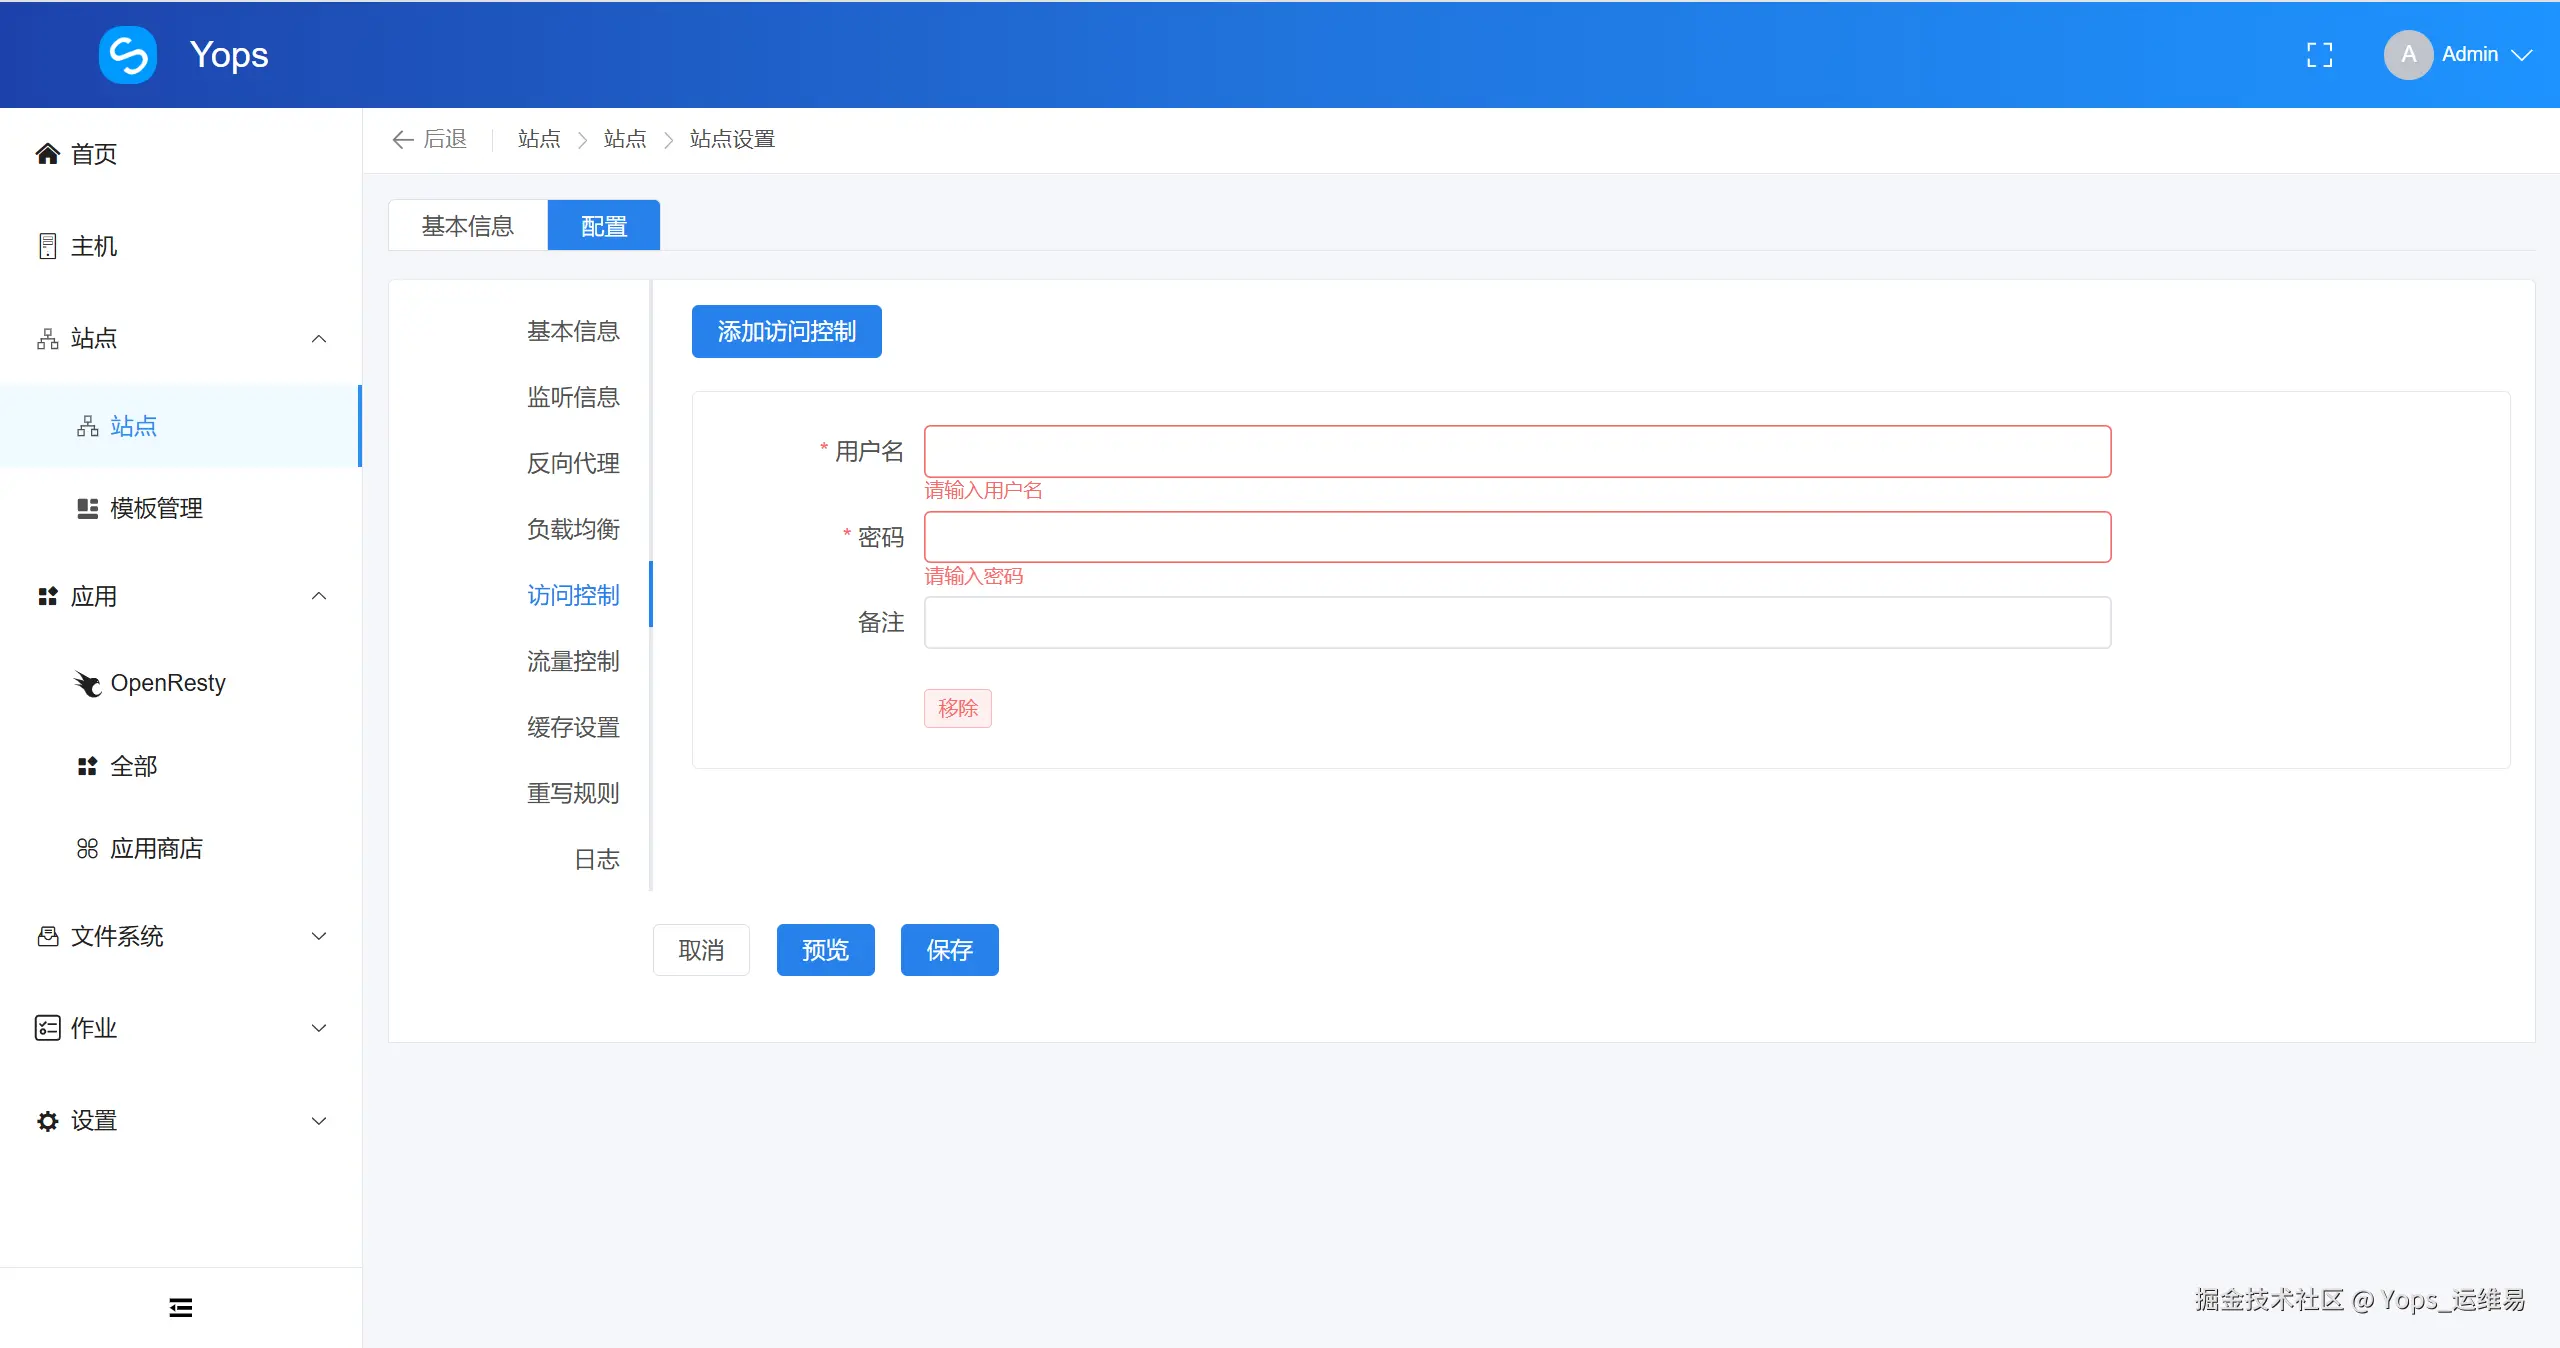Focus the 用户名 input field
The image size is (2560, 1348).
point(1518,452)
